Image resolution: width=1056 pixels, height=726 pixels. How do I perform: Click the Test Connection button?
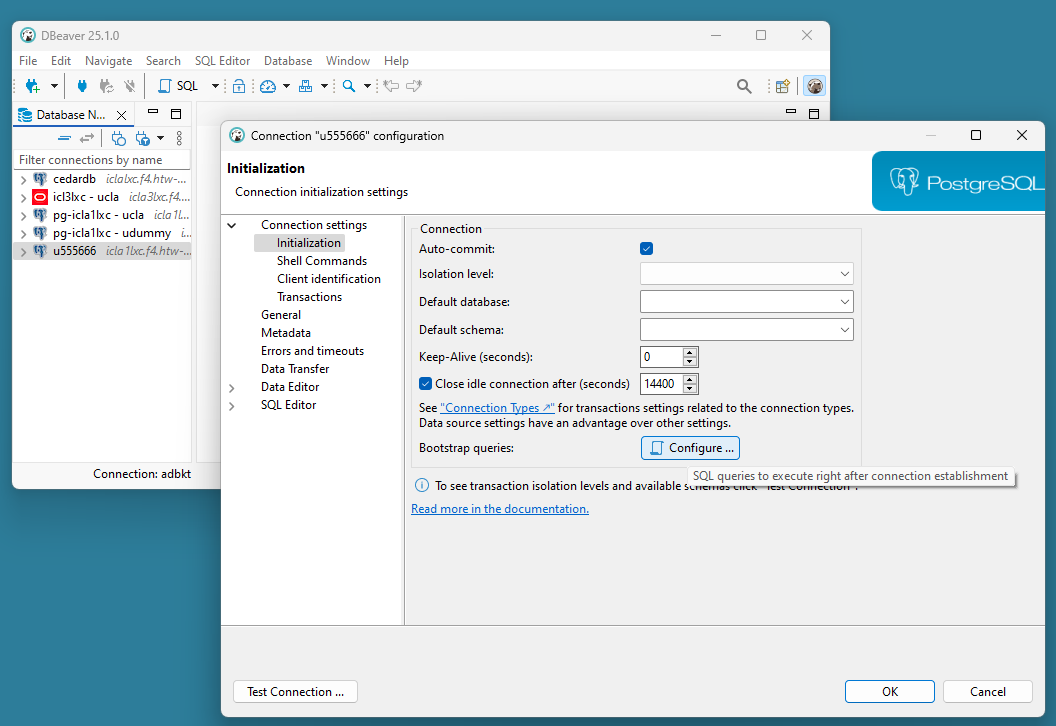point(295,692)
